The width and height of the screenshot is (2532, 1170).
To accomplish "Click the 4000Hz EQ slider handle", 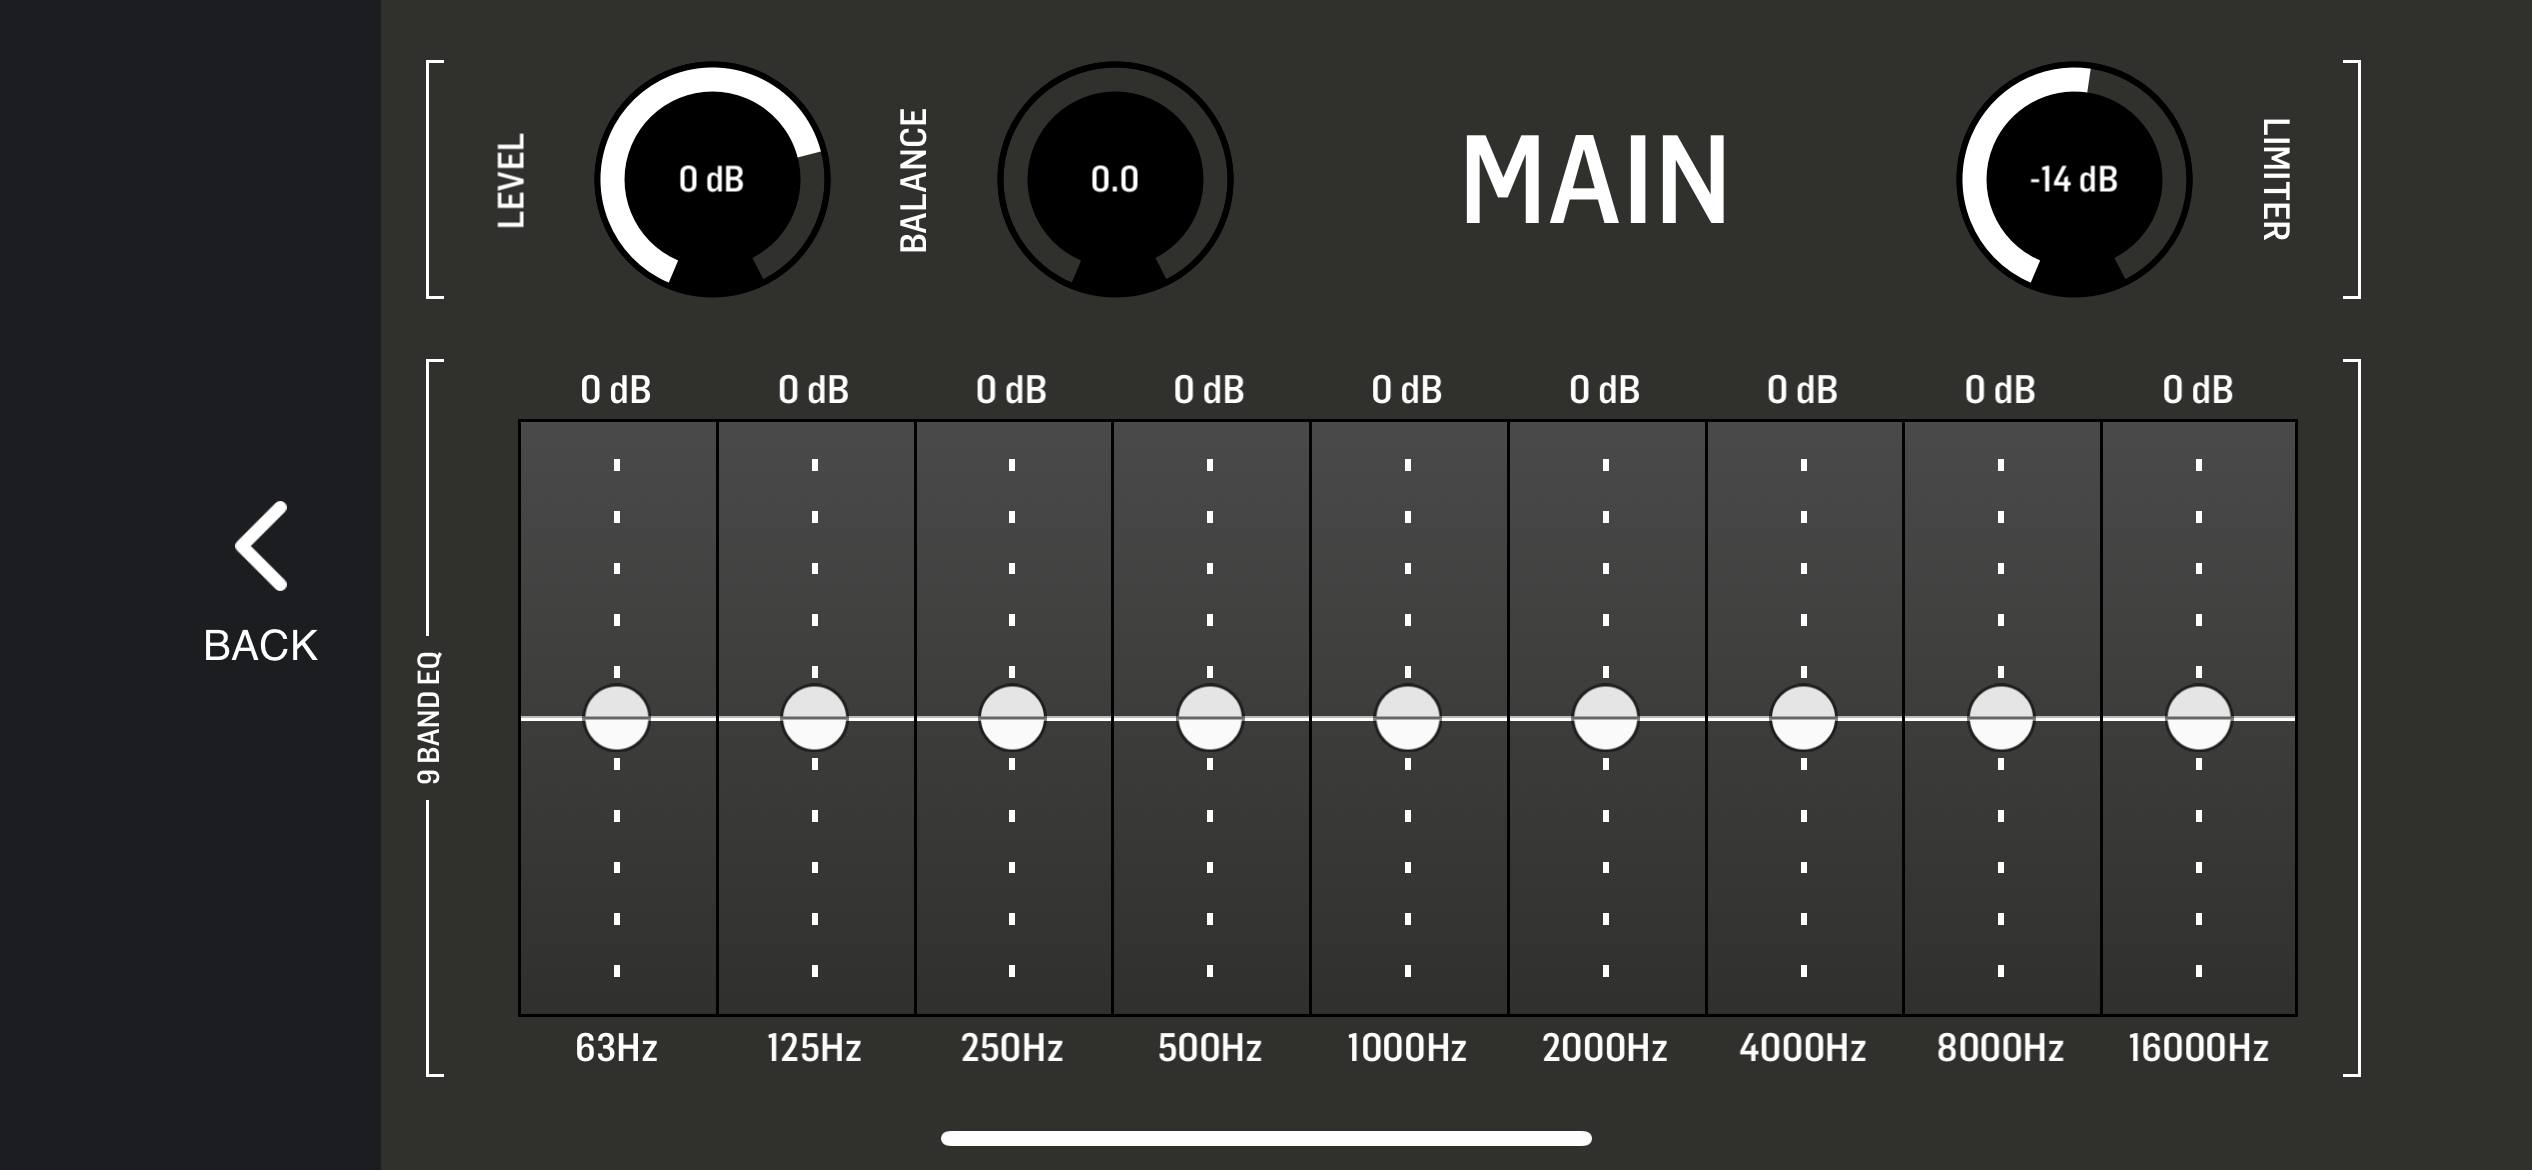I will coord(1803,718).
